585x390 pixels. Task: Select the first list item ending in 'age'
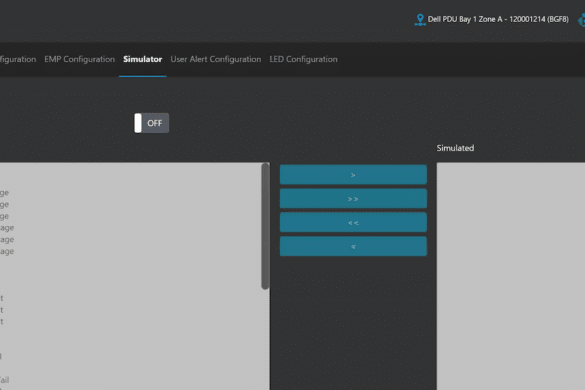(7, 228)
